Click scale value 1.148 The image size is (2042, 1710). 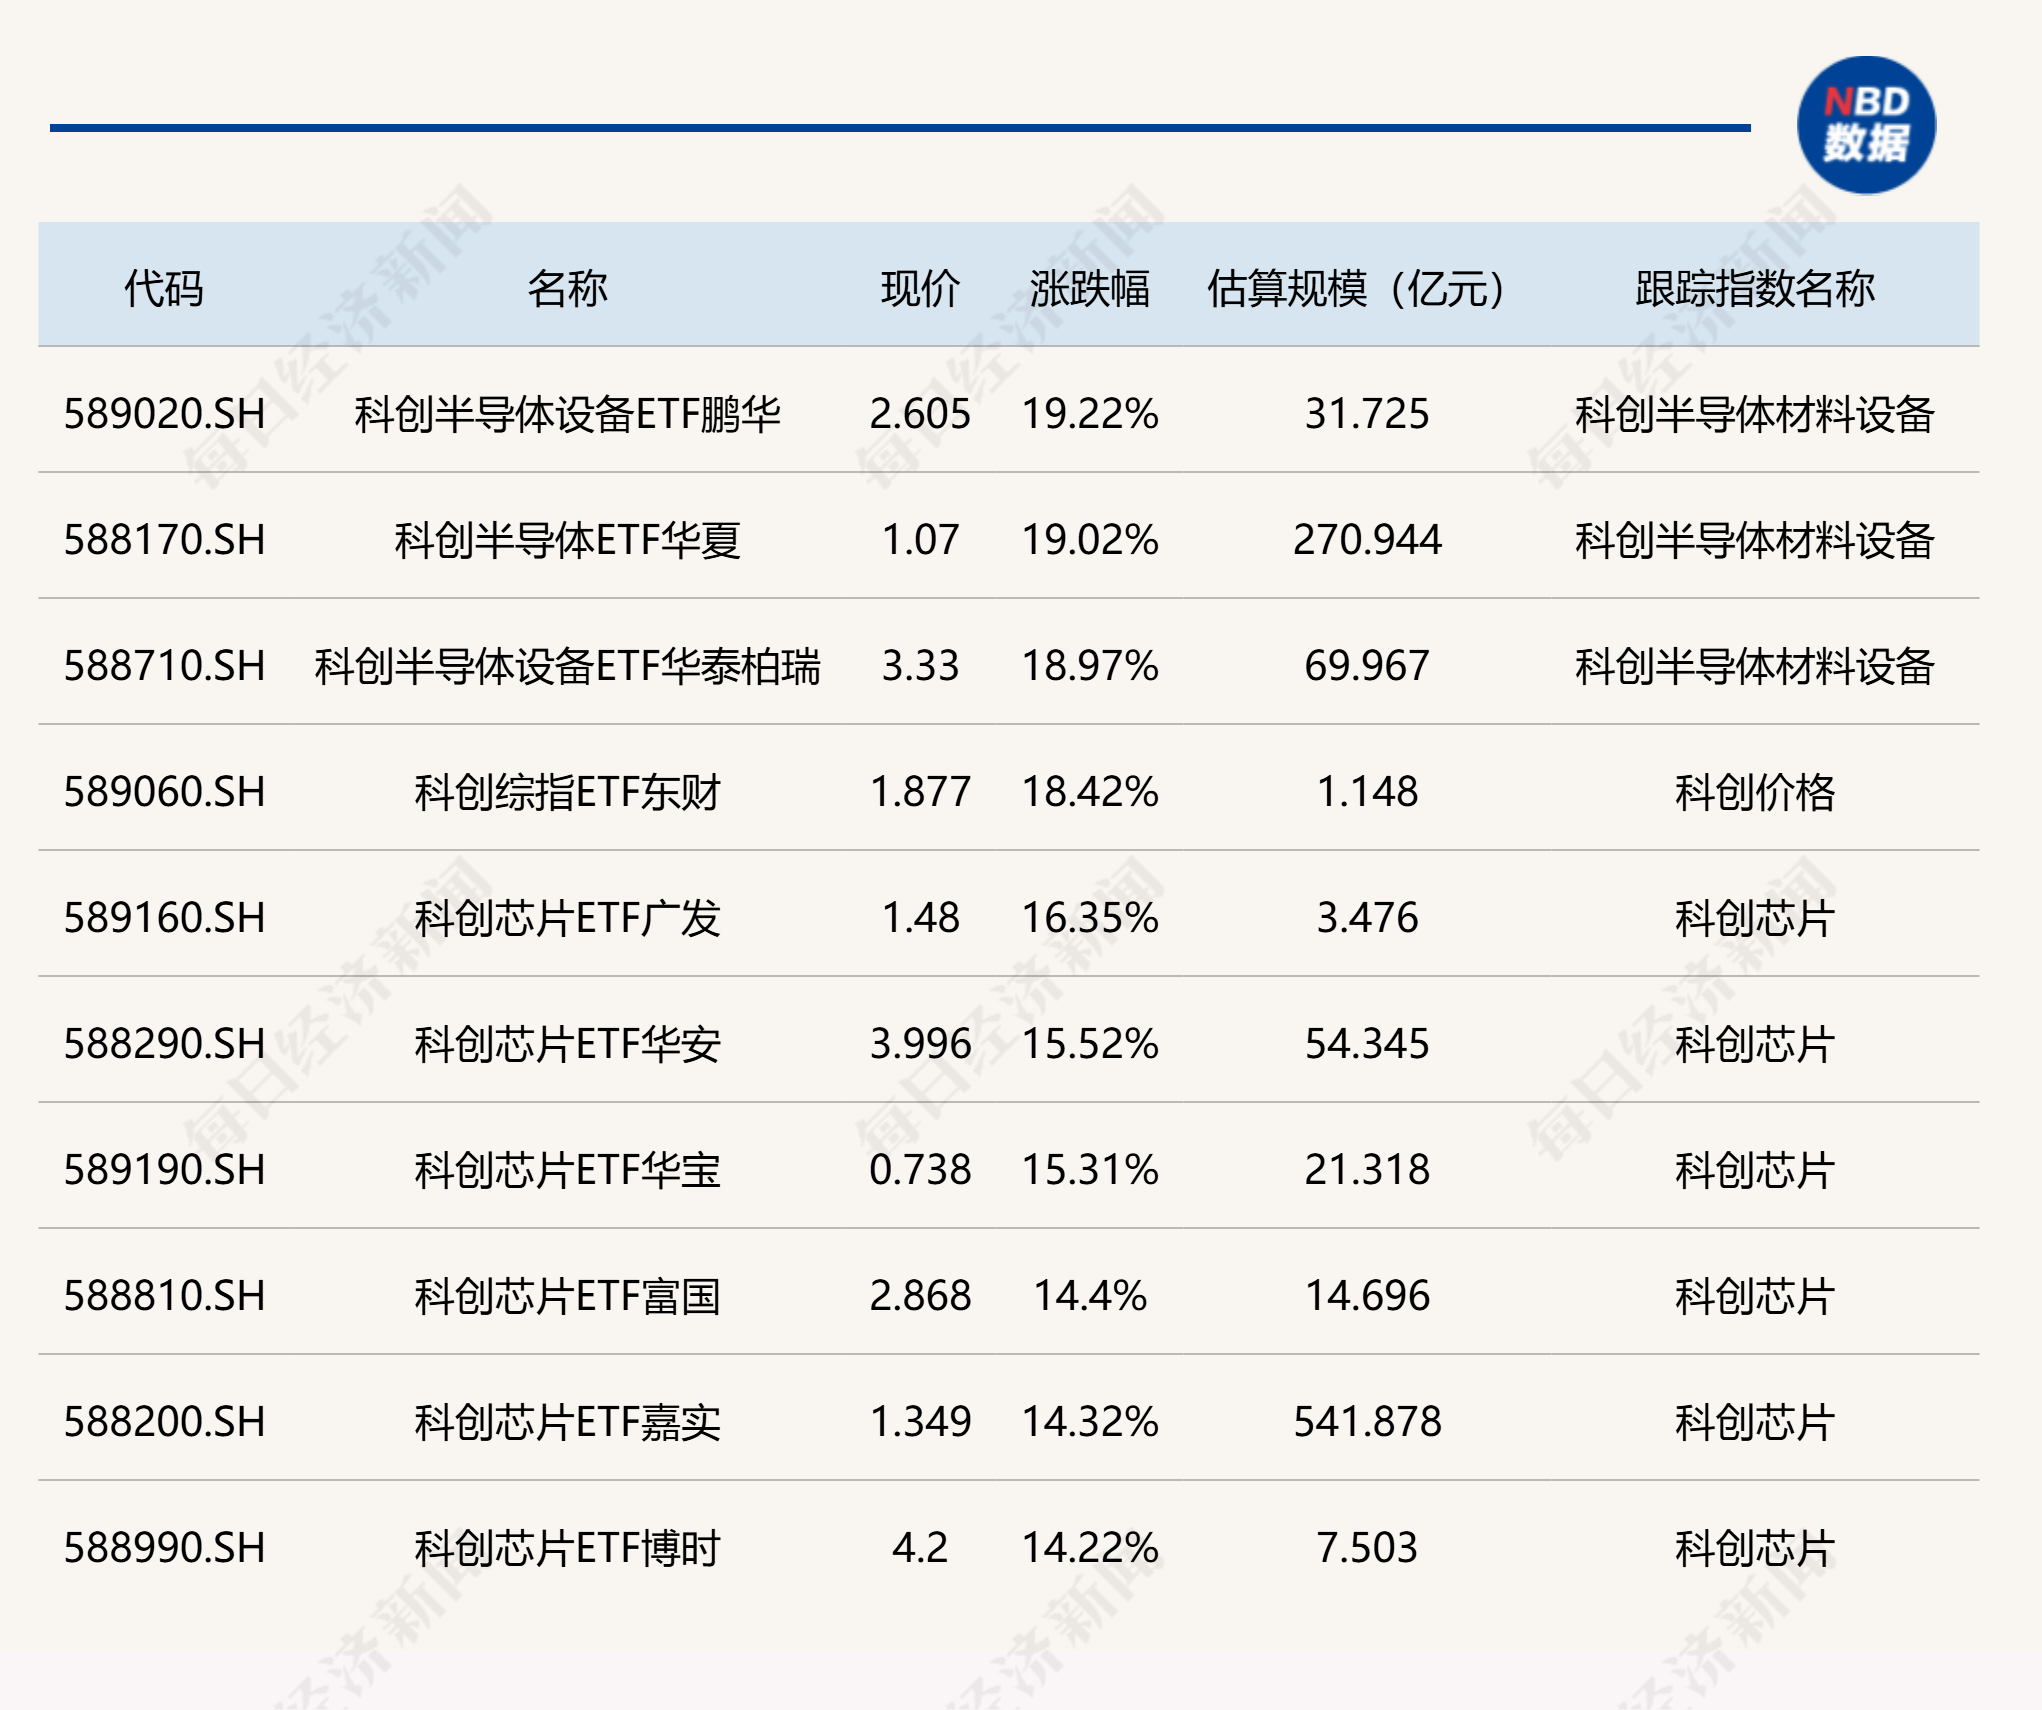click(1367, 792)
